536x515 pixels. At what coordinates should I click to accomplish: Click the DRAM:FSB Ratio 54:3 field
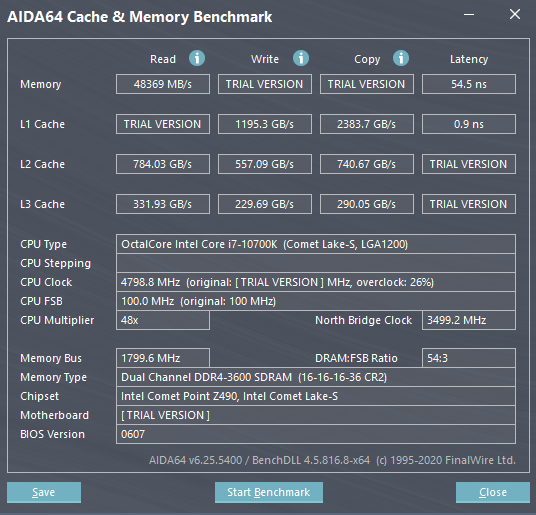coord(469,358)
